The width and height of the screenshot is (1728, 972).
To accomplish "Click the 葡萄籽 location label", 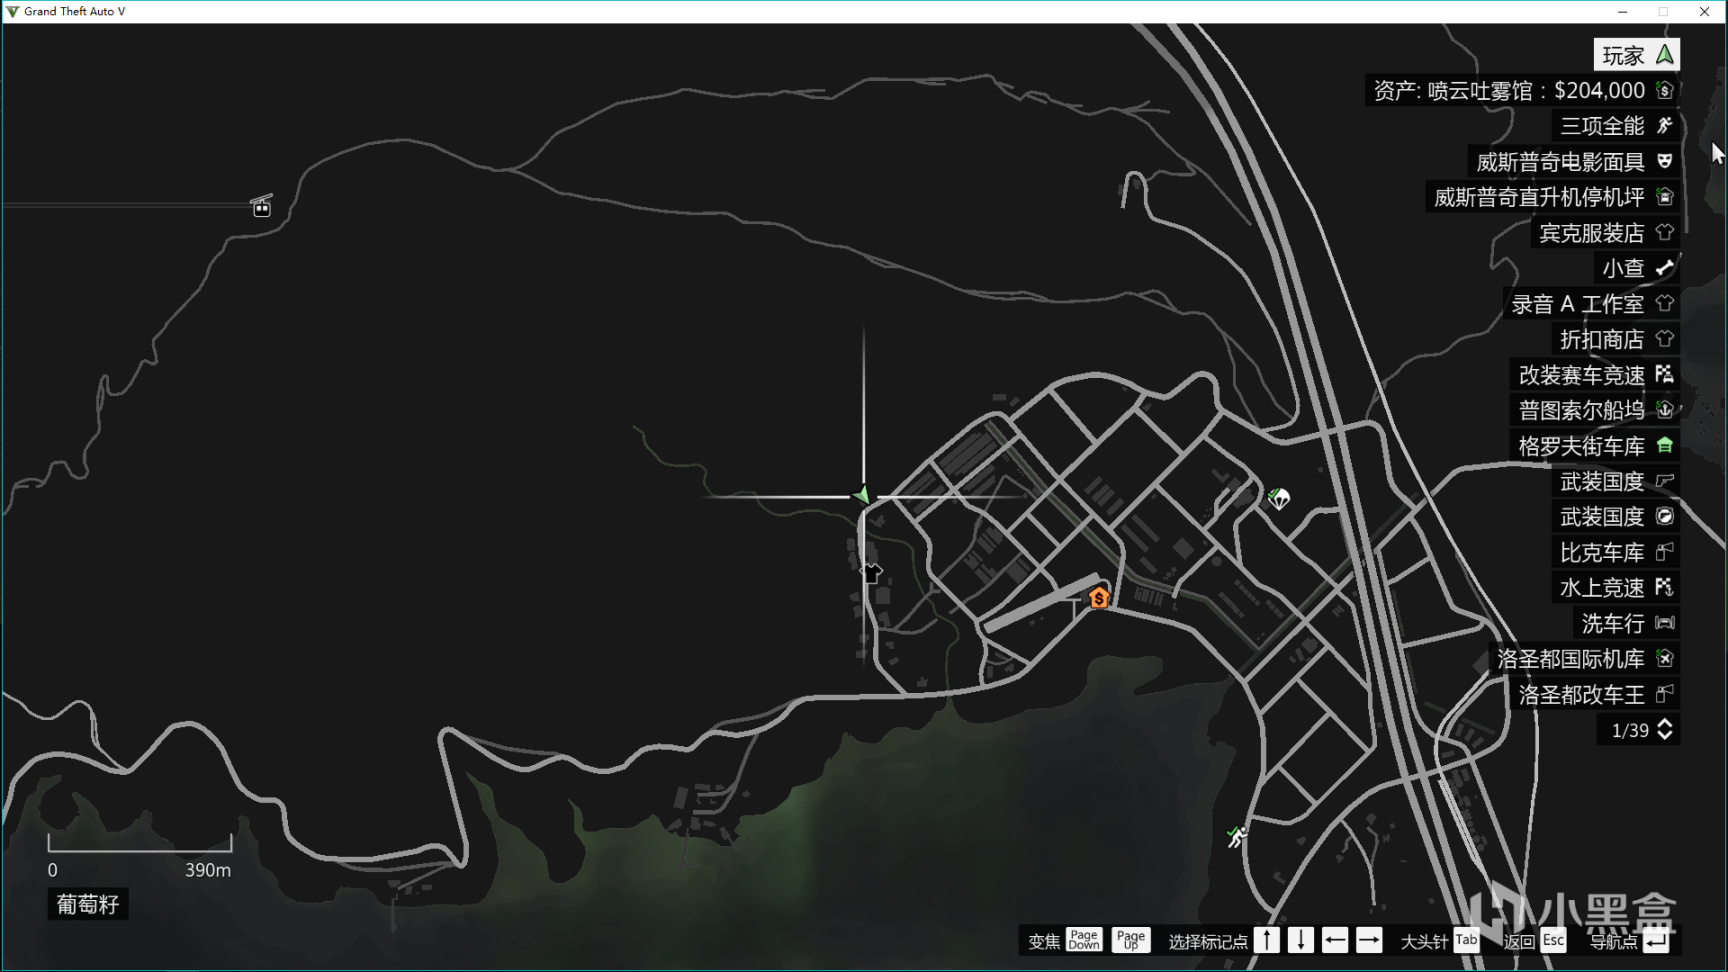I will [x=88, y=904].
